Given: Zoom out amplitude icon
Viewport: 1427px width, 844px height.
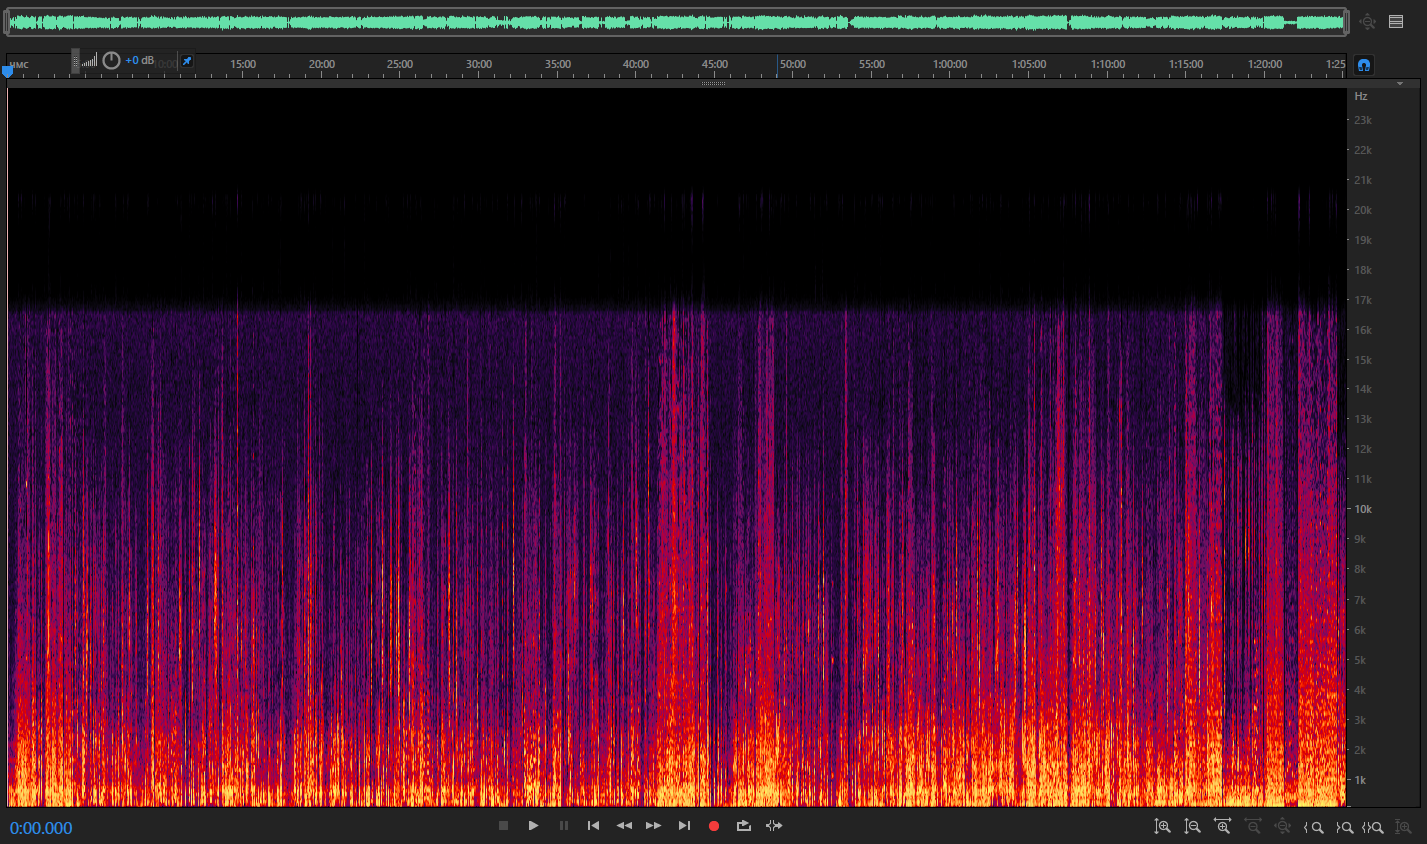Looking at the screenshot, I should coord(1192,827).
